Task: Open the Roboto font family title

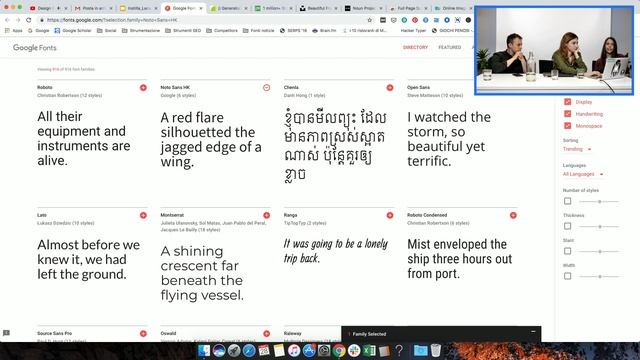Action: pyautogui.click(x=44, y=87)
